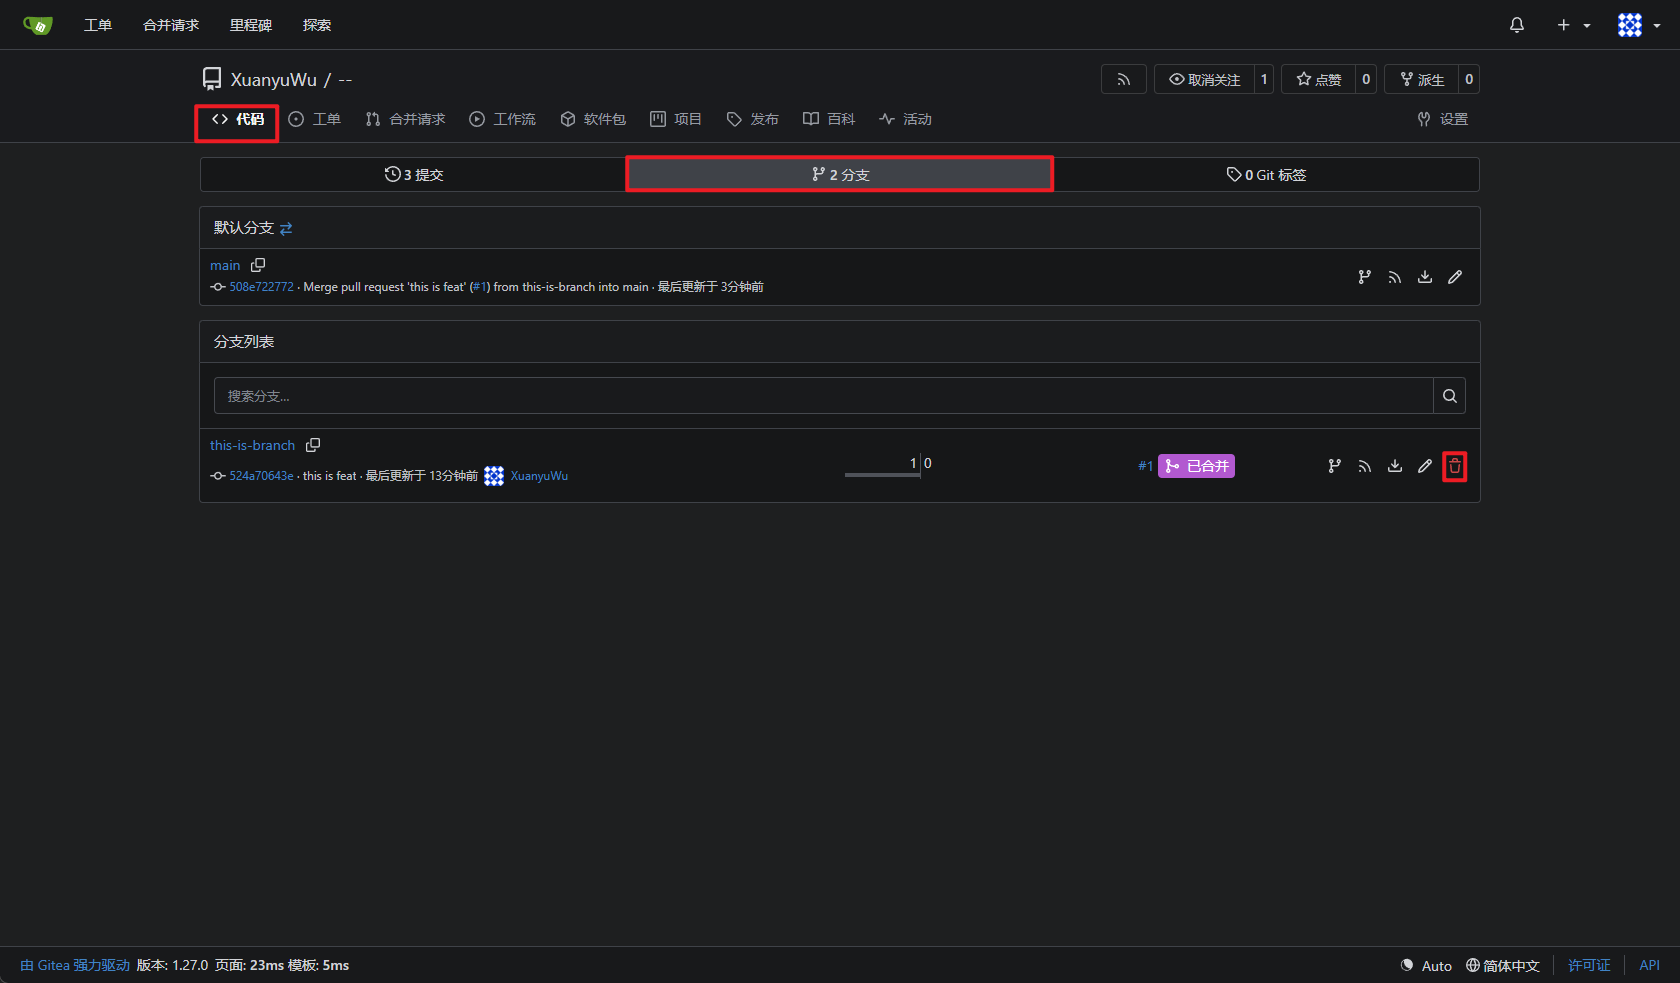Open repository 设置 settings
This screenshot has height=983, width=1680.
click(1443, 119)
